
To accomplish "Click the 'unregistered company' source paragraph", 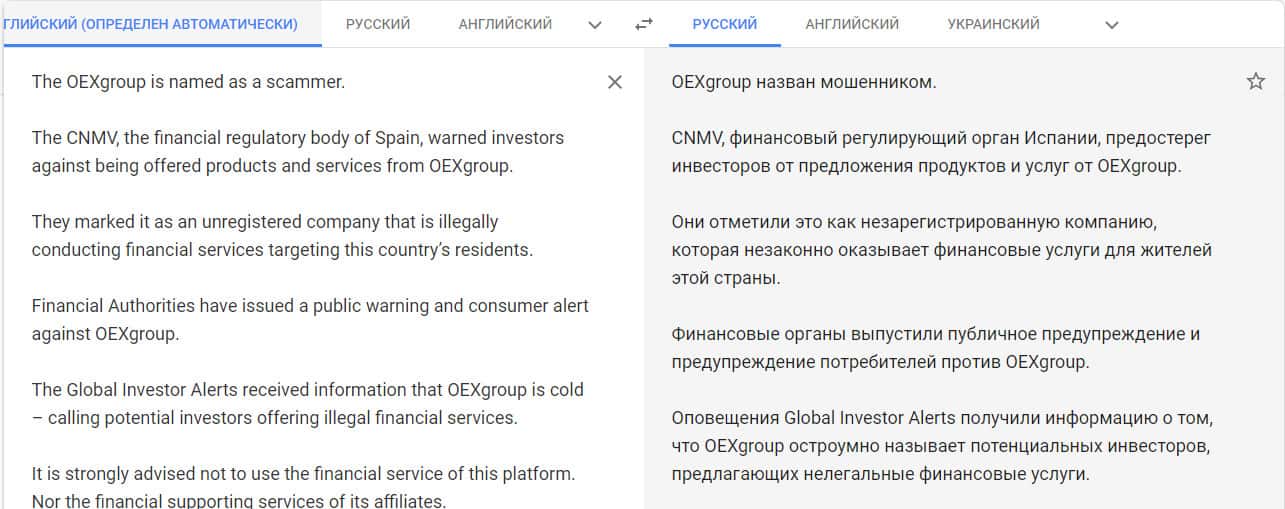I will (282, 236).
